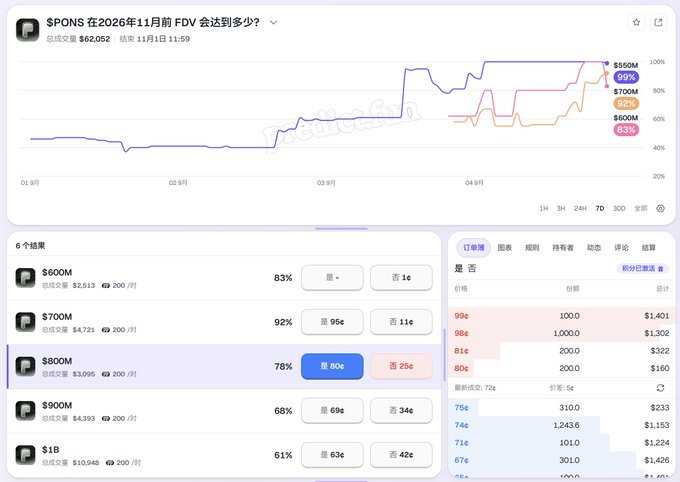
Task: Buy 是 69¢ on $900M
Action: click(332, 410)
